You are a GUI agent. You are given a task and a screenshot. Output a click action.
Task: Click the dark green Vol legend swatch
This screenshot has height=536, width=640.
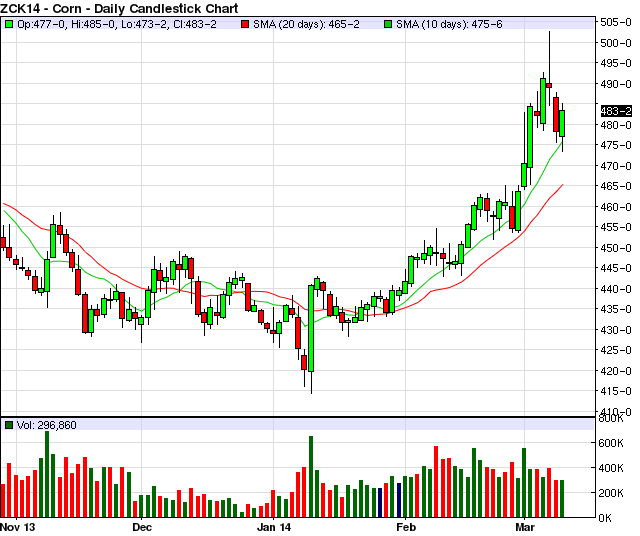[9, 425]
